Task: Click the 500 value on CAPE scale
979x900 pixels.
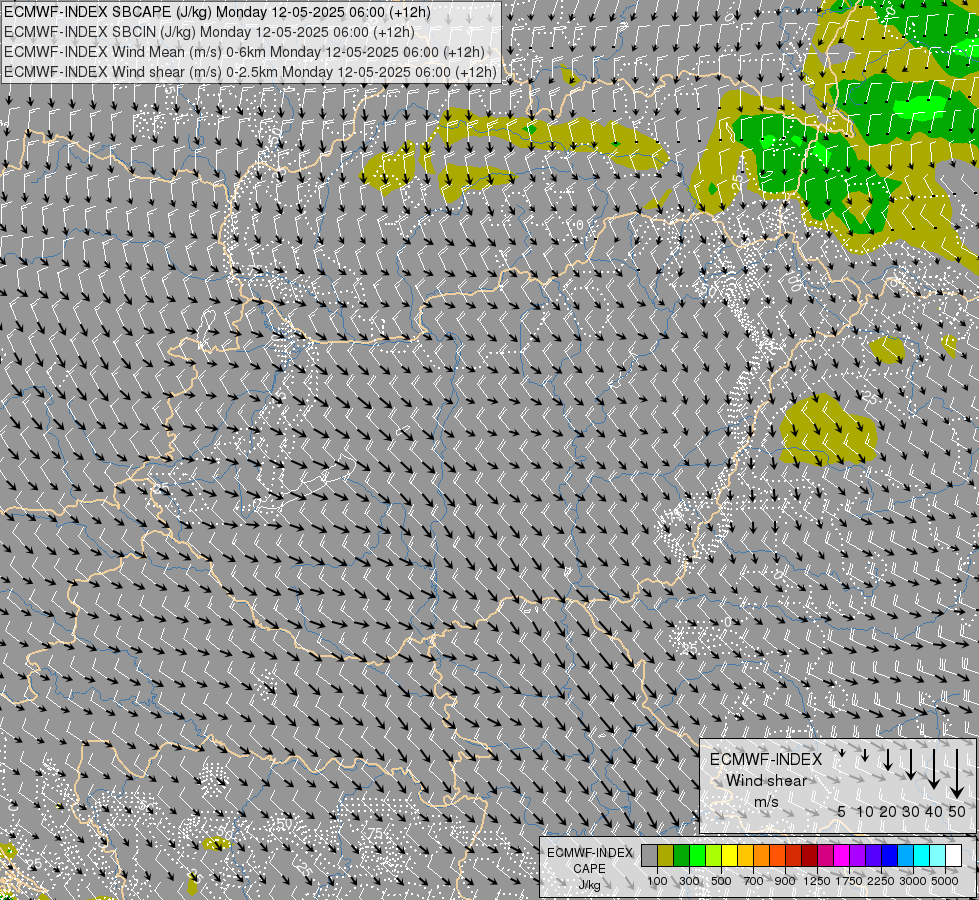Action: 721,881
